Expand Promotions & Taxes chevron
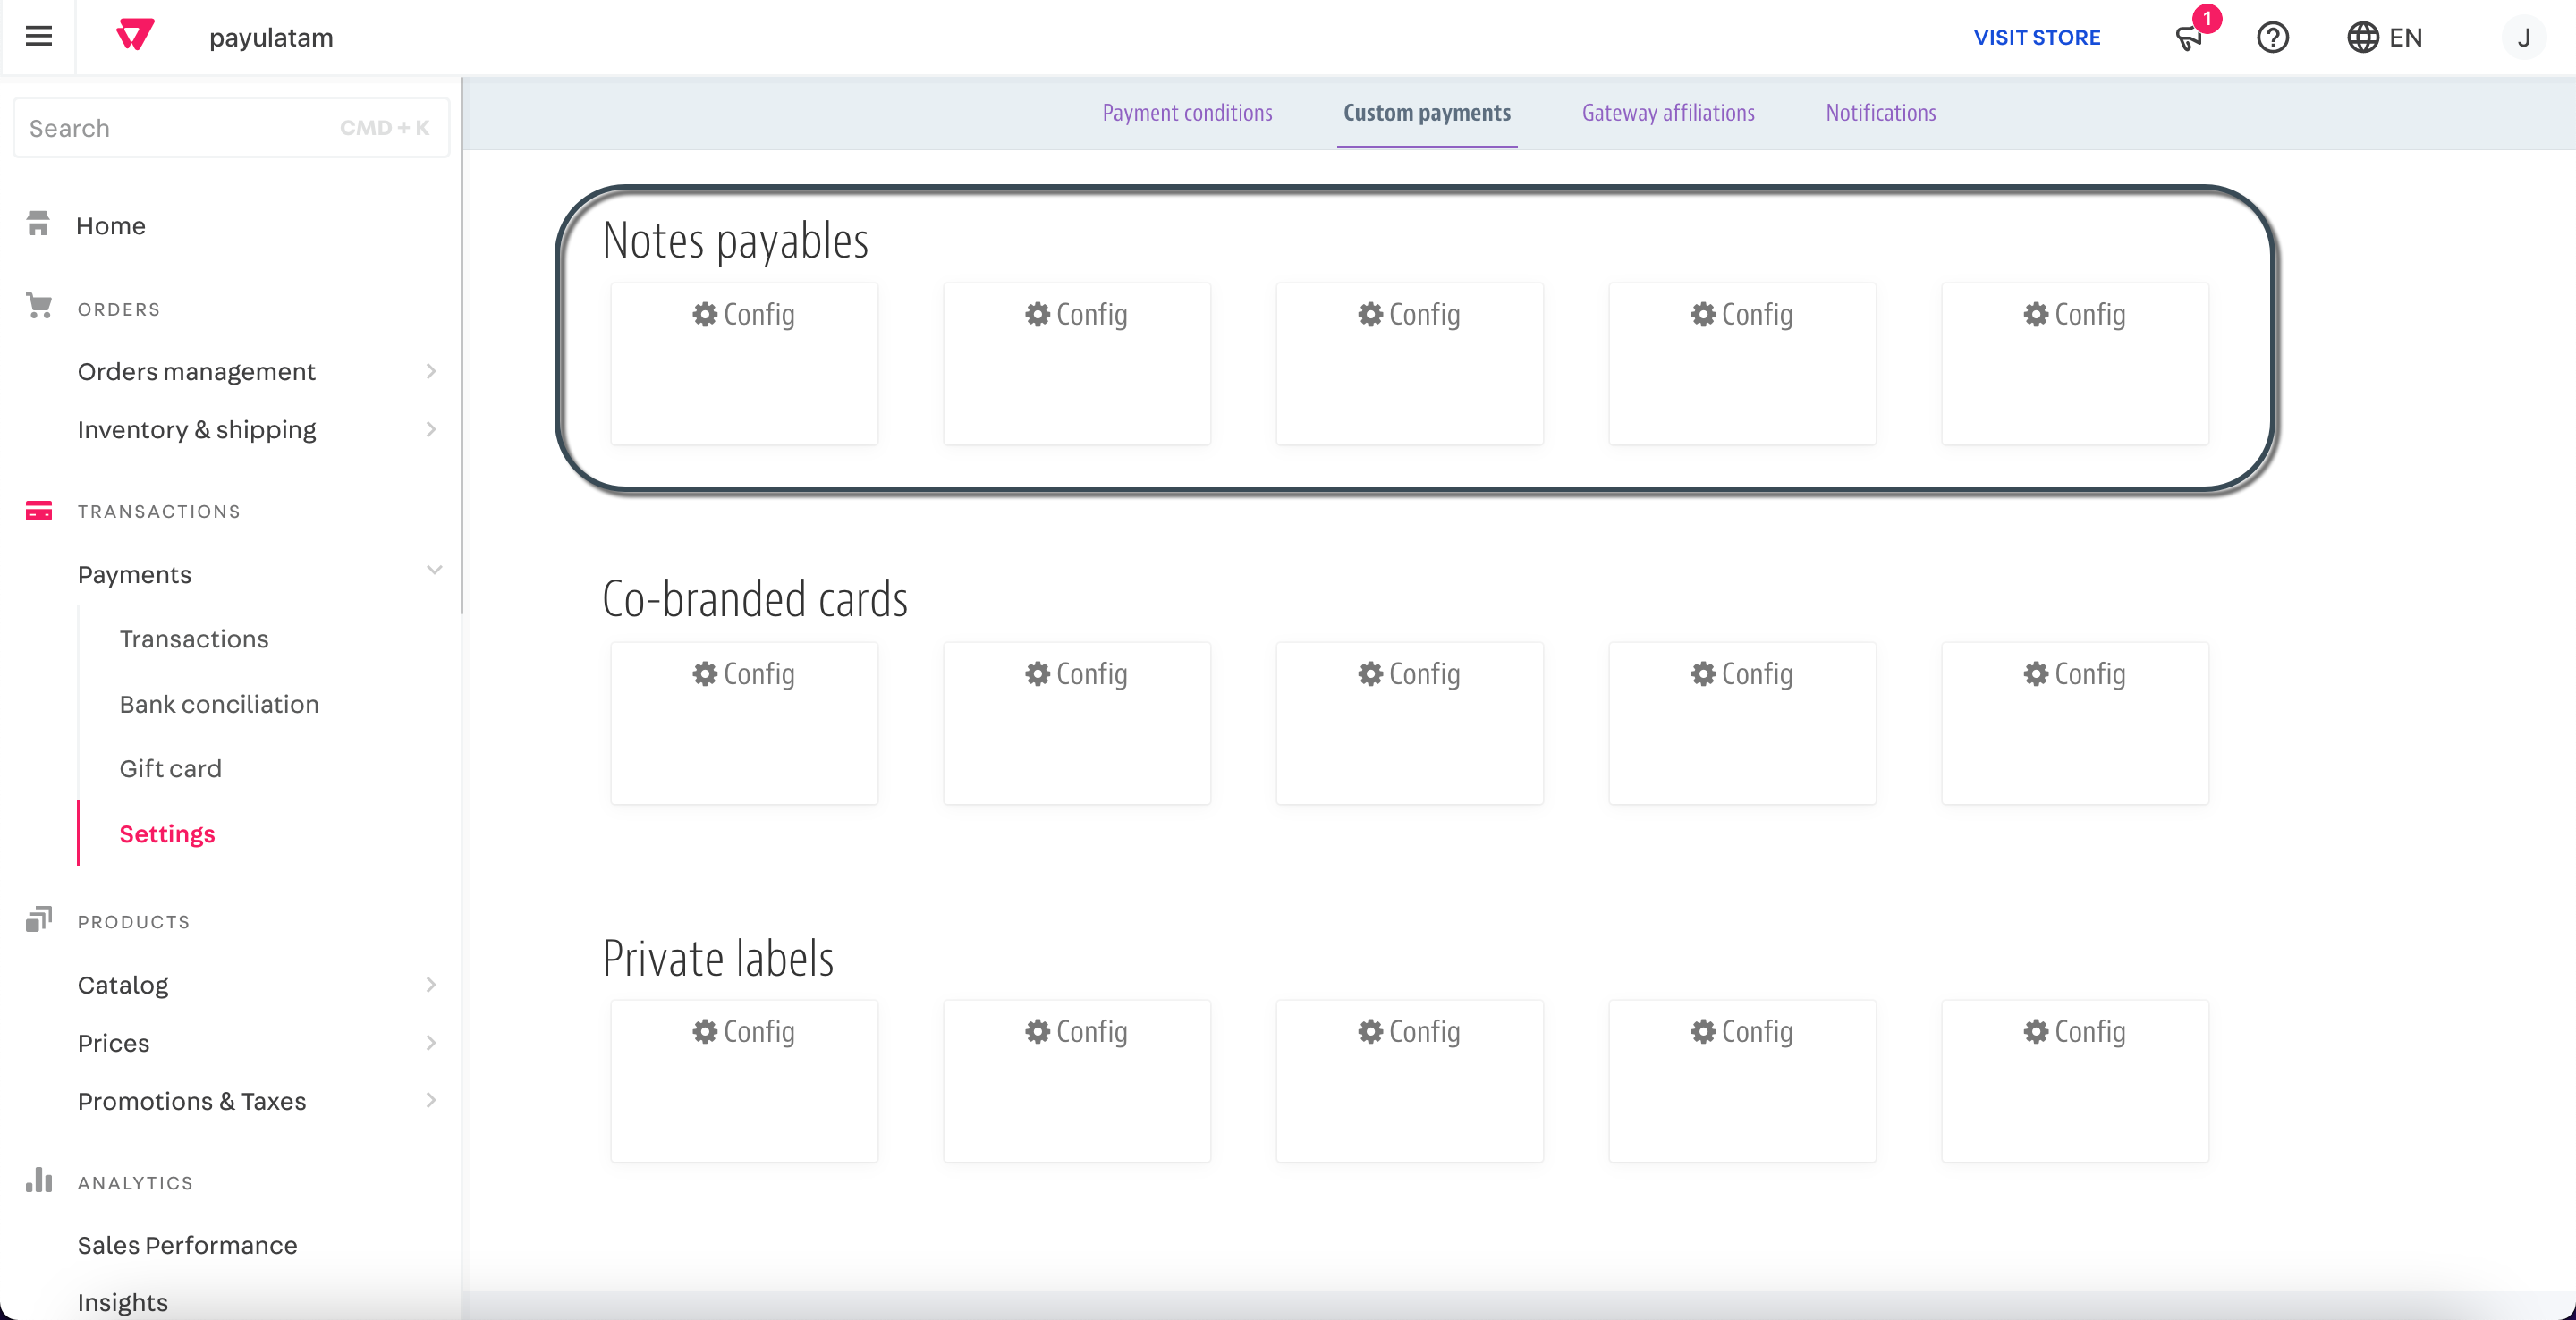The width and height of the screenshot is (2576, 1320). coord(431,1100)
